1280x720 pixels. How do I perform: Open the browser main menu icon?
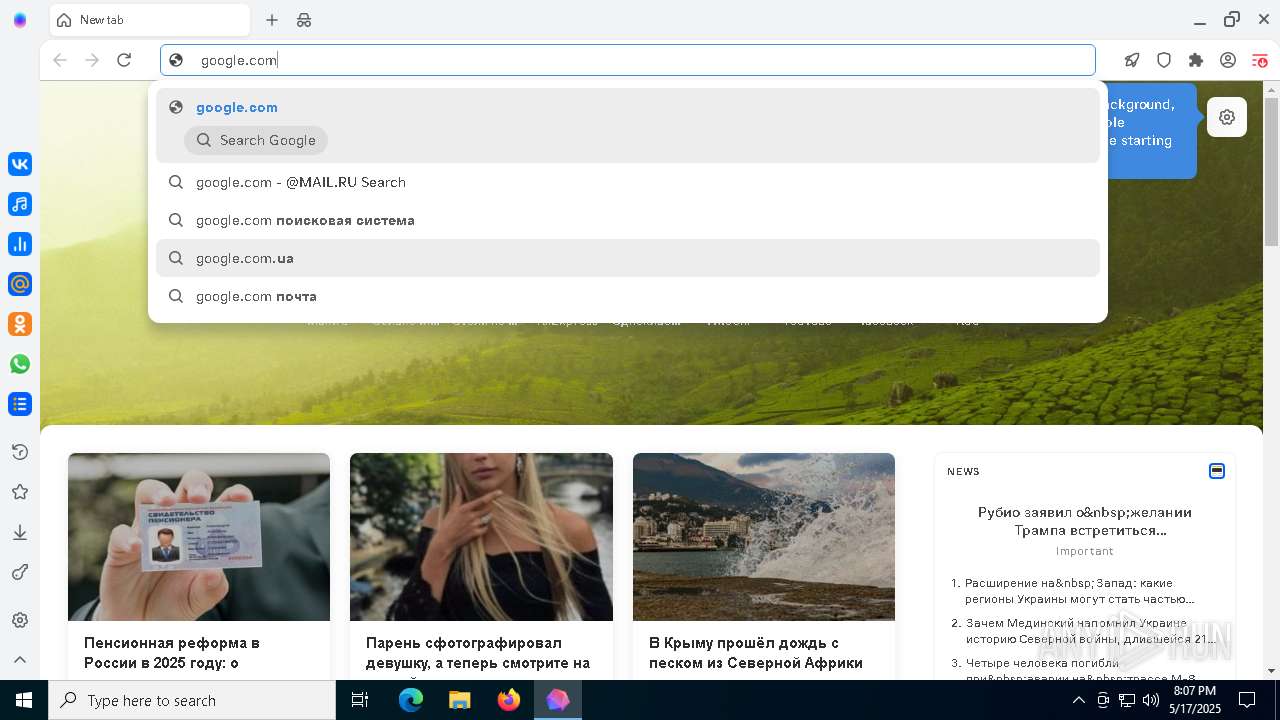(1259, 60)
